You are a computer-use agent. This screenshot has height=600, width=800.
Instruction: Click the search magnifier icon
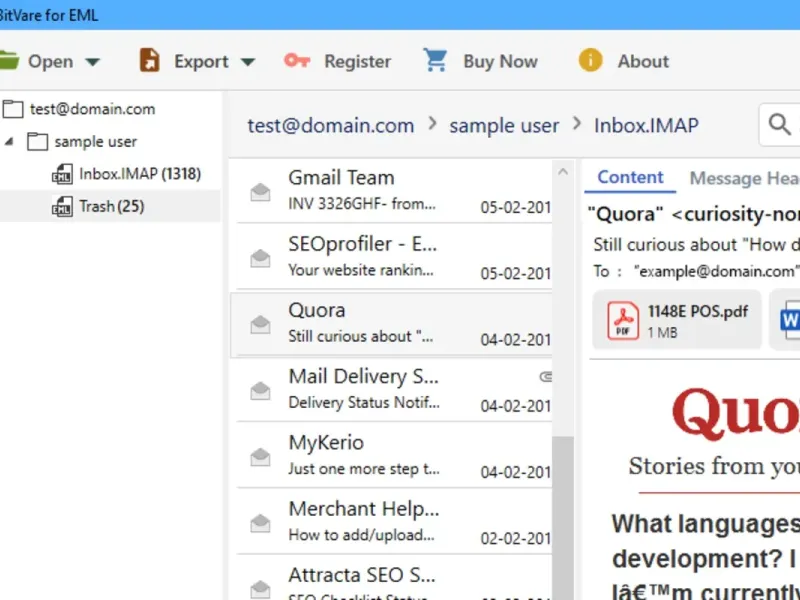[x=780, y=124]
